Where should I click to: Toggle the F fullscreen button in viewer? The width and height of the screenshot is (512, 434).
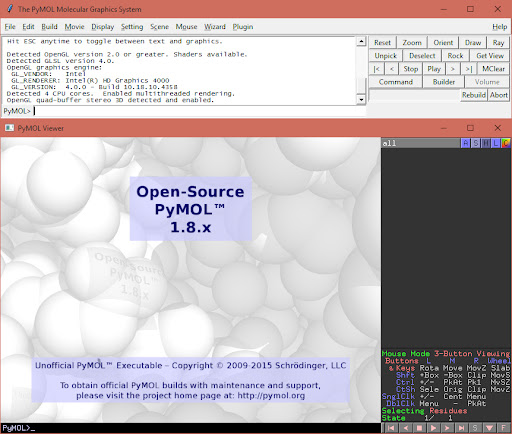(x=503, y=428)
